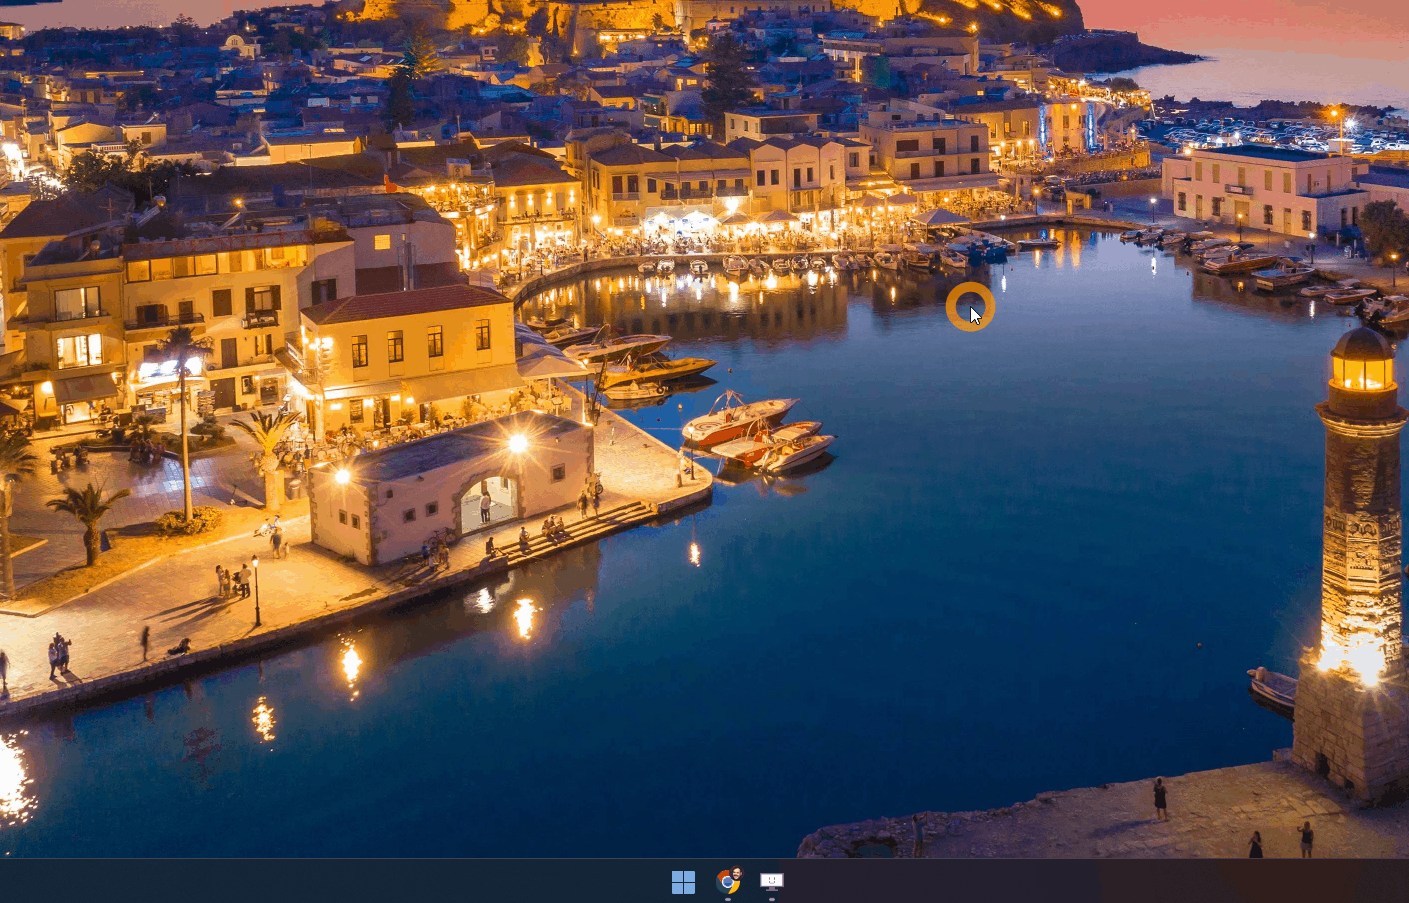This screenshot has height=903, width=1409.
Task: Click the open harbor water on the desktop
Action: click(x=1000, y=560)
